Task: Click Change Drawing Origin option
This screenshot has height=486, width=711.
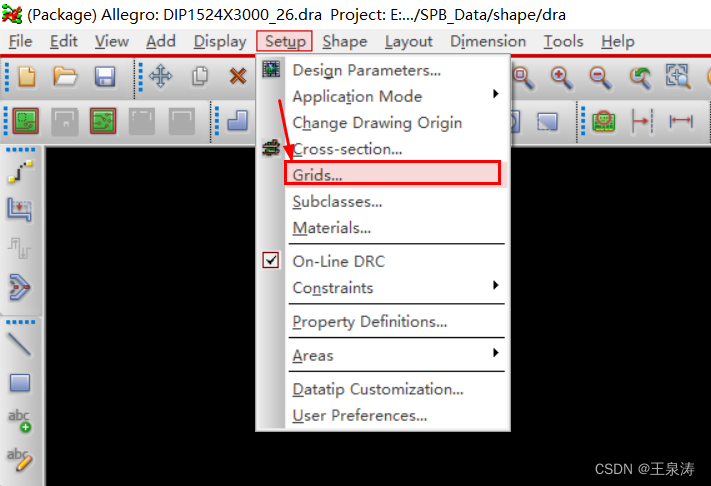Action: pos(377,122)
